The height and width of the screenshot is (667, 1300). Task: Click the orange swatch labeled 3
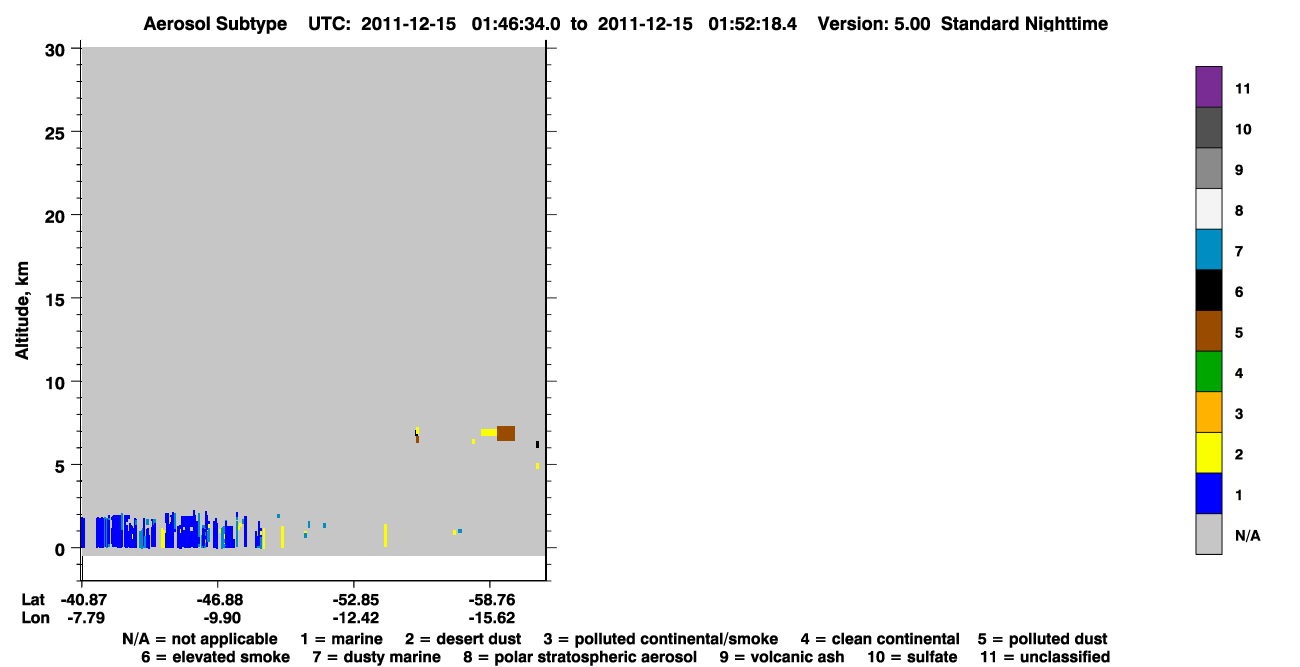tap(1208, 413)
